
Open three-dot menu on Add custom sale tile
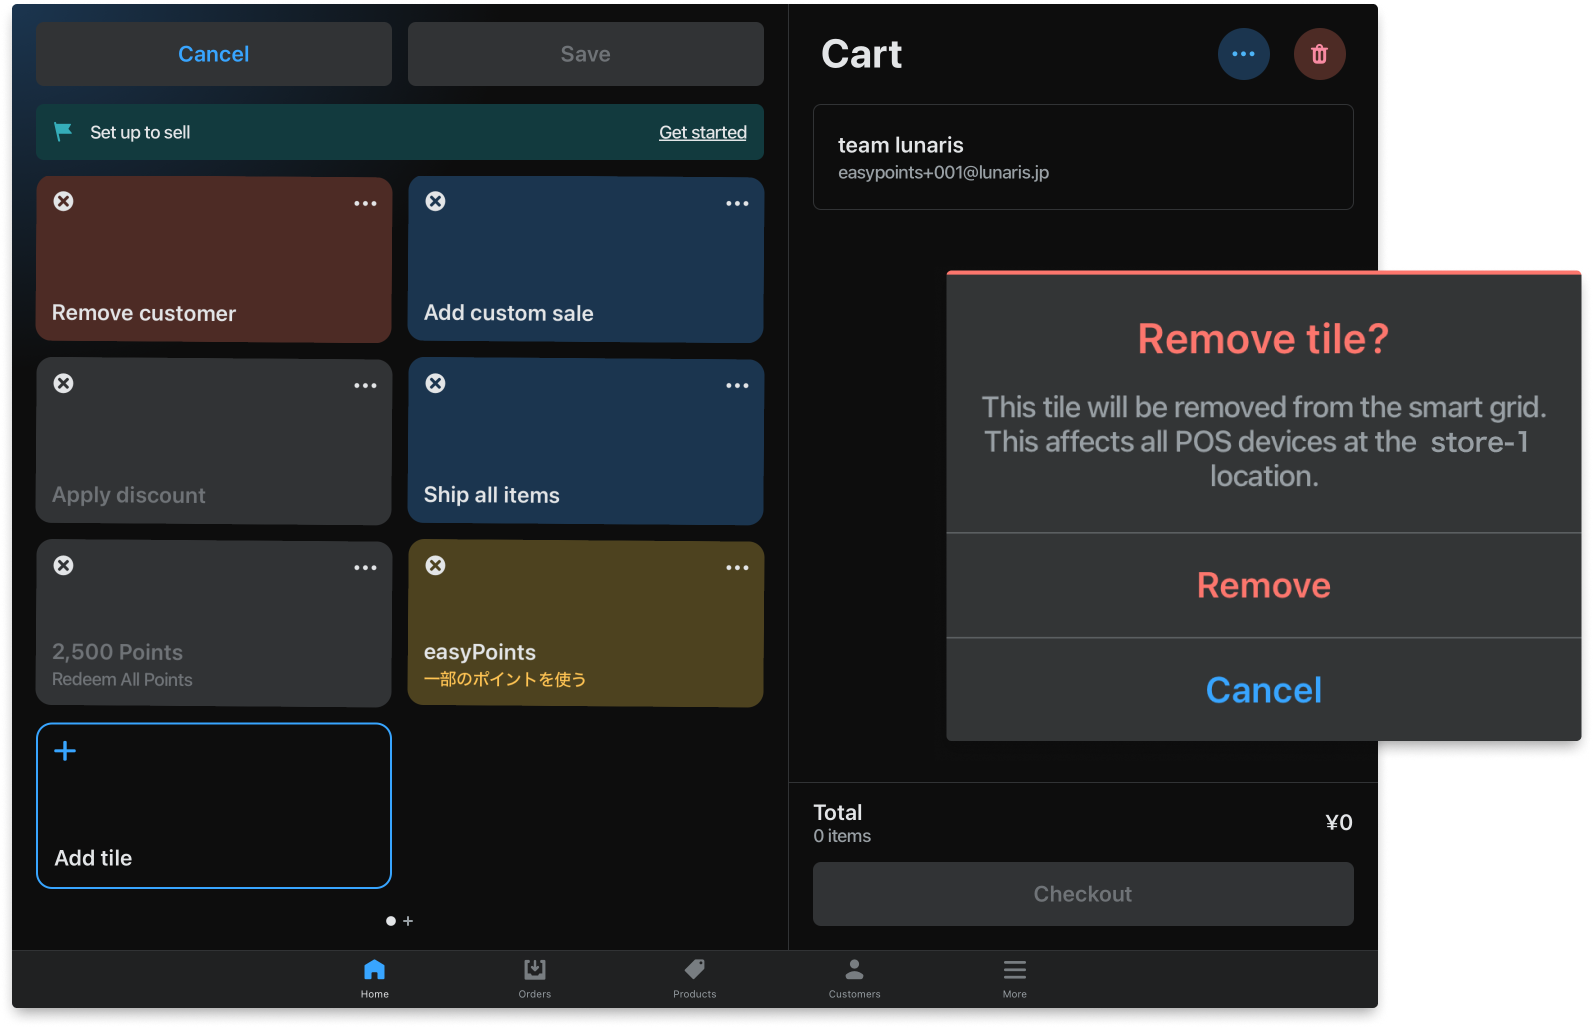pyautogui.click(x=737, y=203)
